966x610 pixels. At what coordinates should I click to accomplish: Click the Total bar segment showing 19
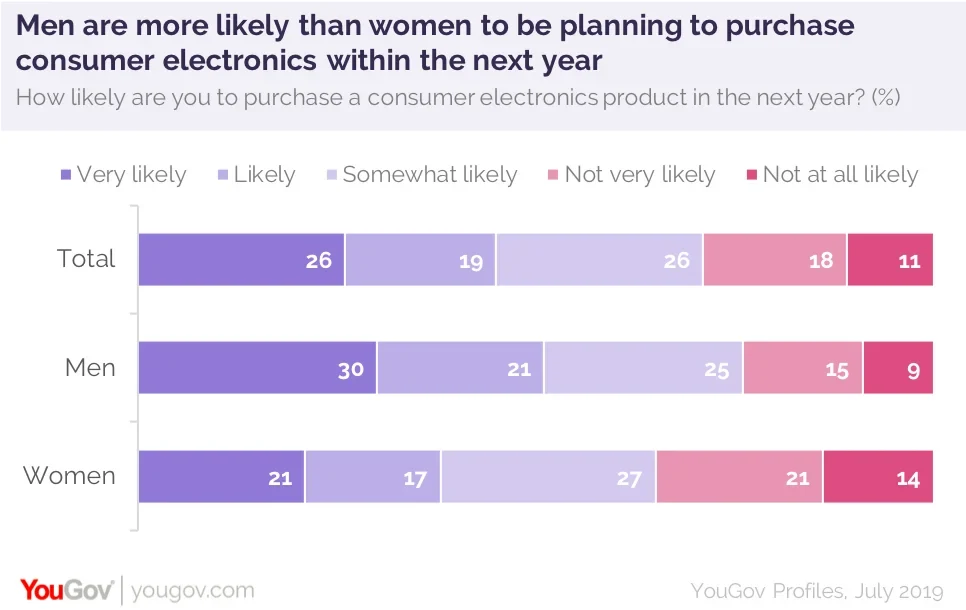click(421, 259)
